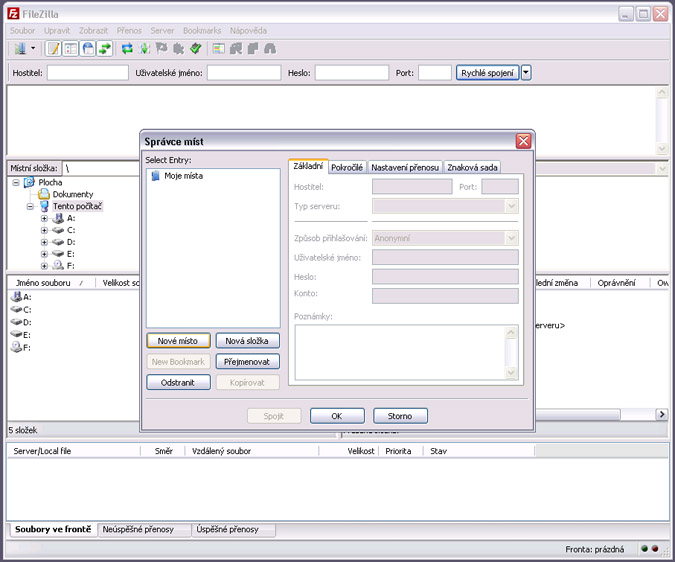
Task: Click the Hostitel quickconnect input field
Action: 88,73
